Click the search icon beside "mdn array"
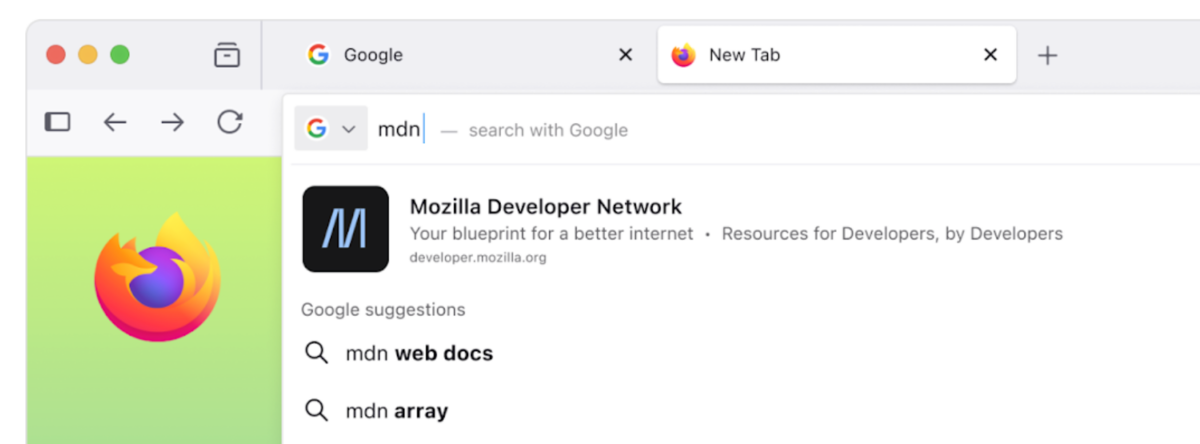 (317, 411)
